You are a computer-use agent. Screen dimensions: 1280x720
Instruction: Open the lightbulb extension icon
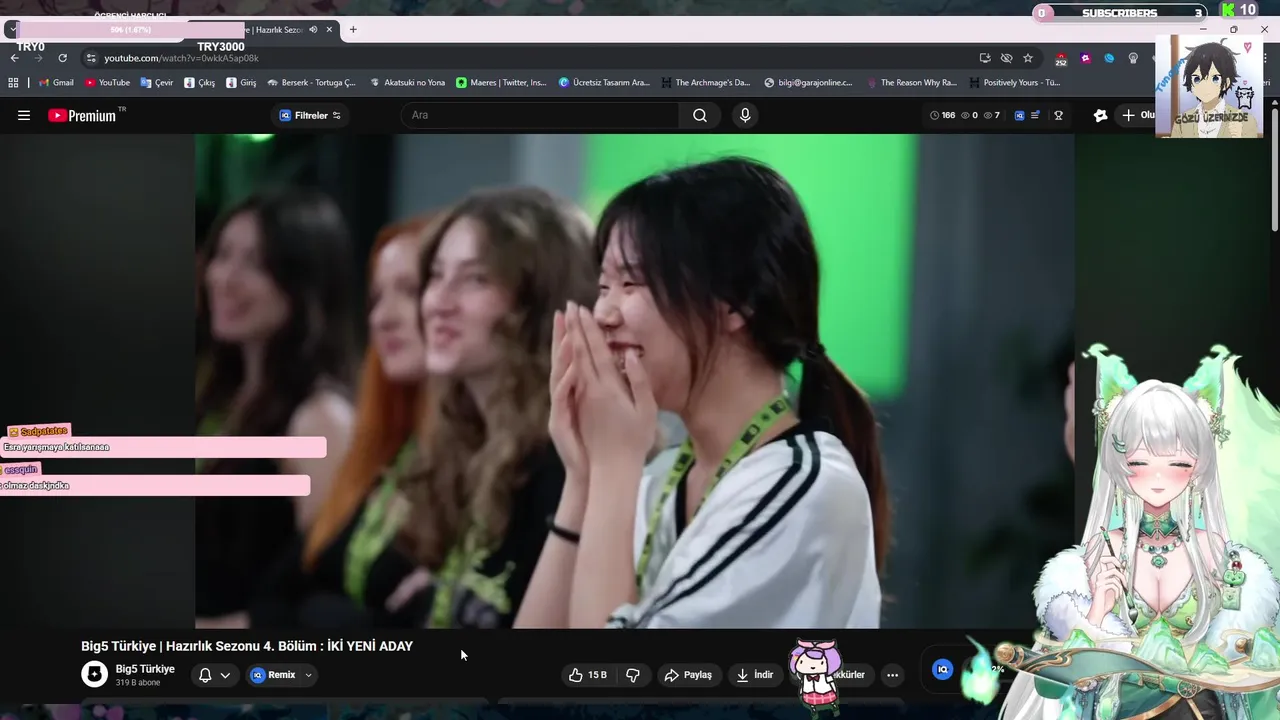pyautogui.click(x=1133, y=58)
